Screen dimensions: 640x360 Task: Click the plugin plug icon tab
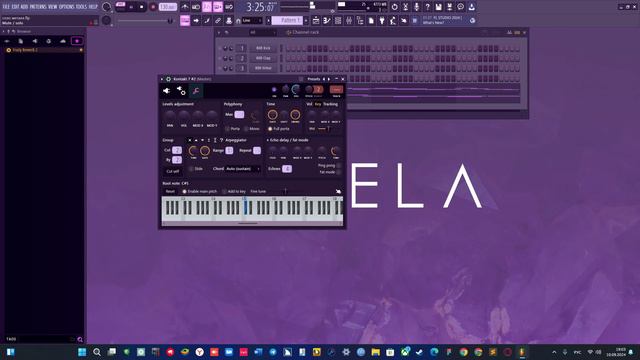tap(167, 91)
